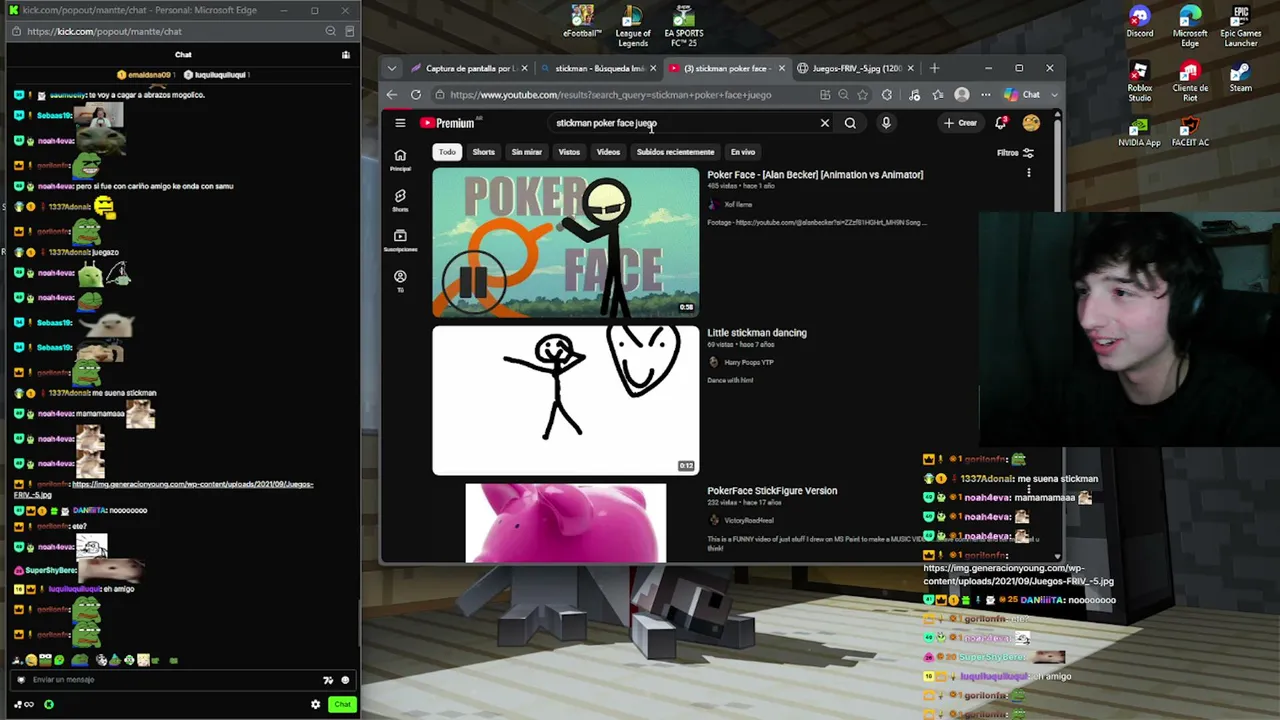Select the Todo filter chip
The width and height of the screenshot is (1280, 720).
[x=447, y=152]
